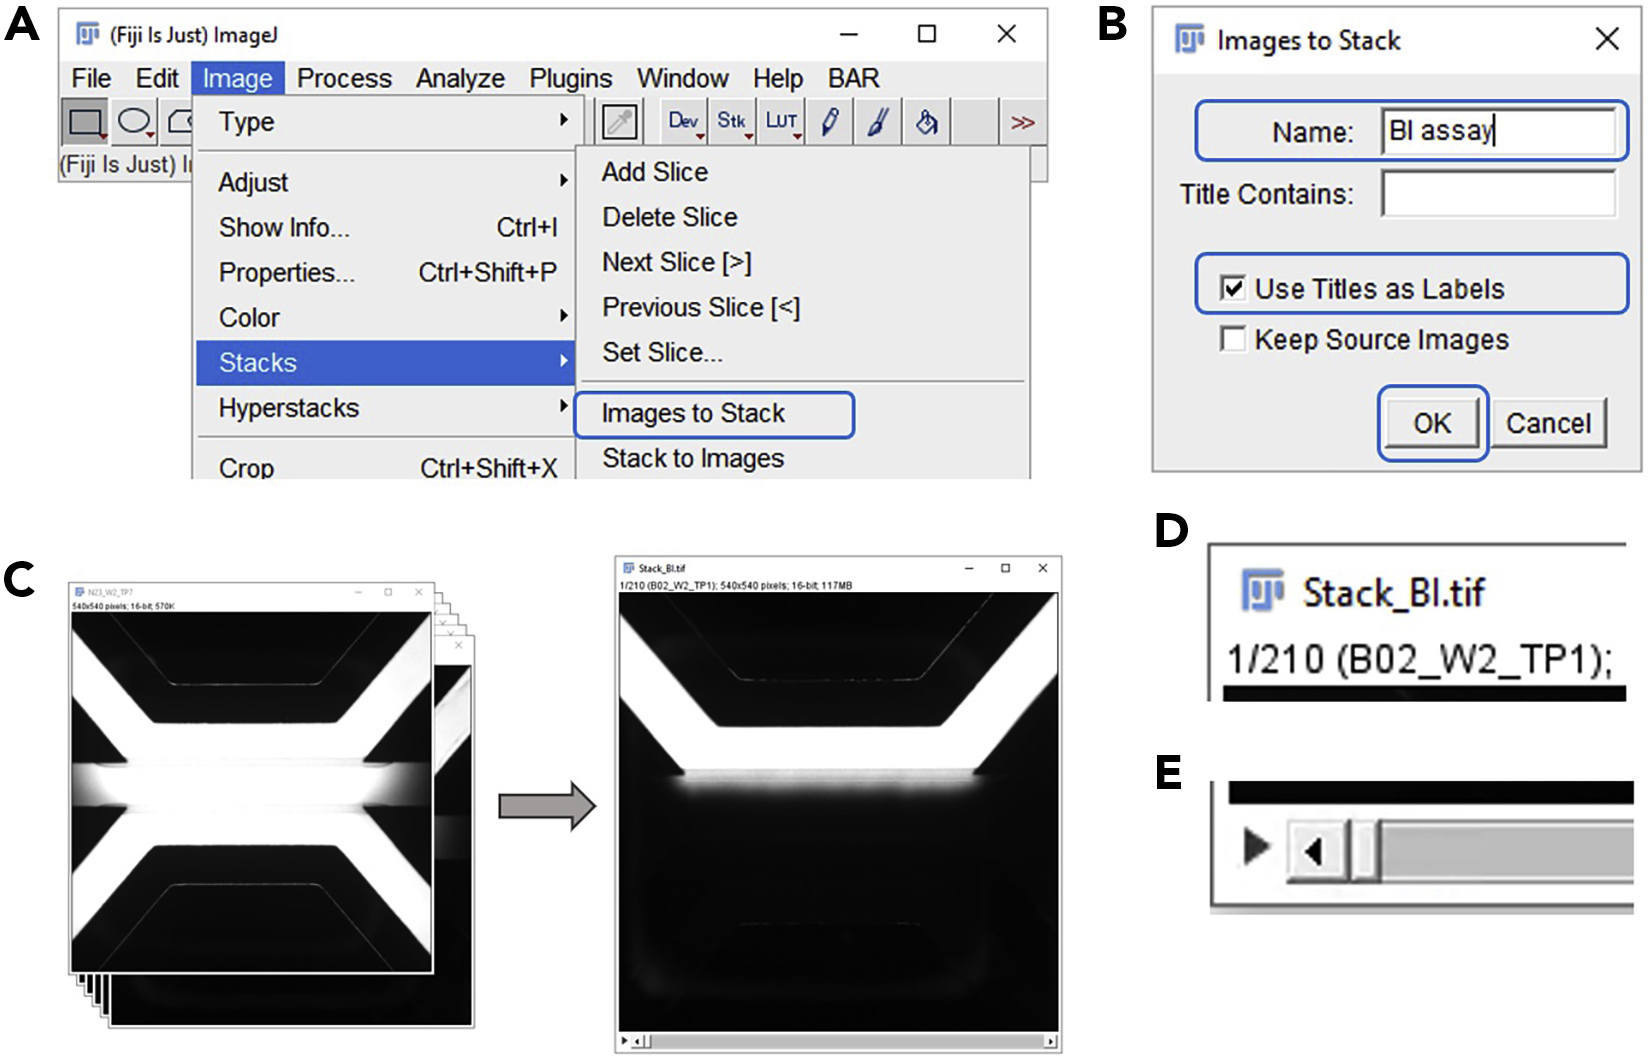Open the Hyperstacks submenu

click(x=289, y=408)
